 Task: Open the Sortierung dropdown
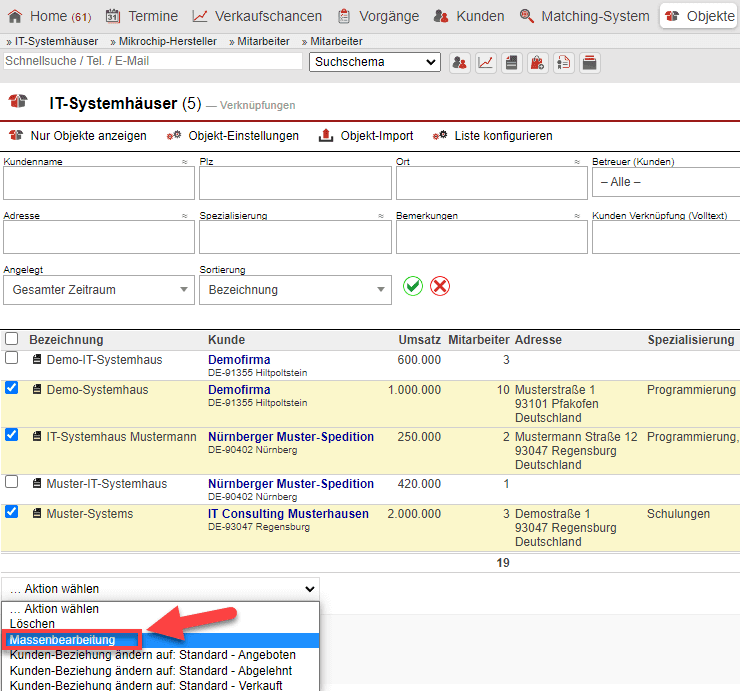pyautogui.click(x=295, y=290)
